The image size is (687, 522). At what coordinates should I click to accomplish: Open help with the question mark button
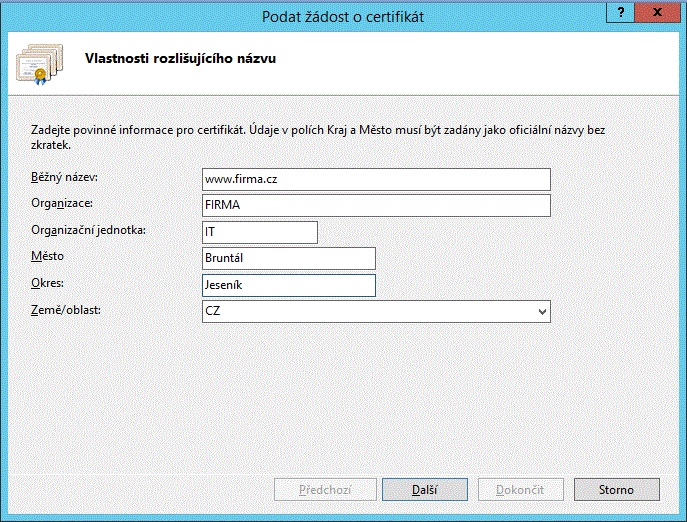click(621, 12)
